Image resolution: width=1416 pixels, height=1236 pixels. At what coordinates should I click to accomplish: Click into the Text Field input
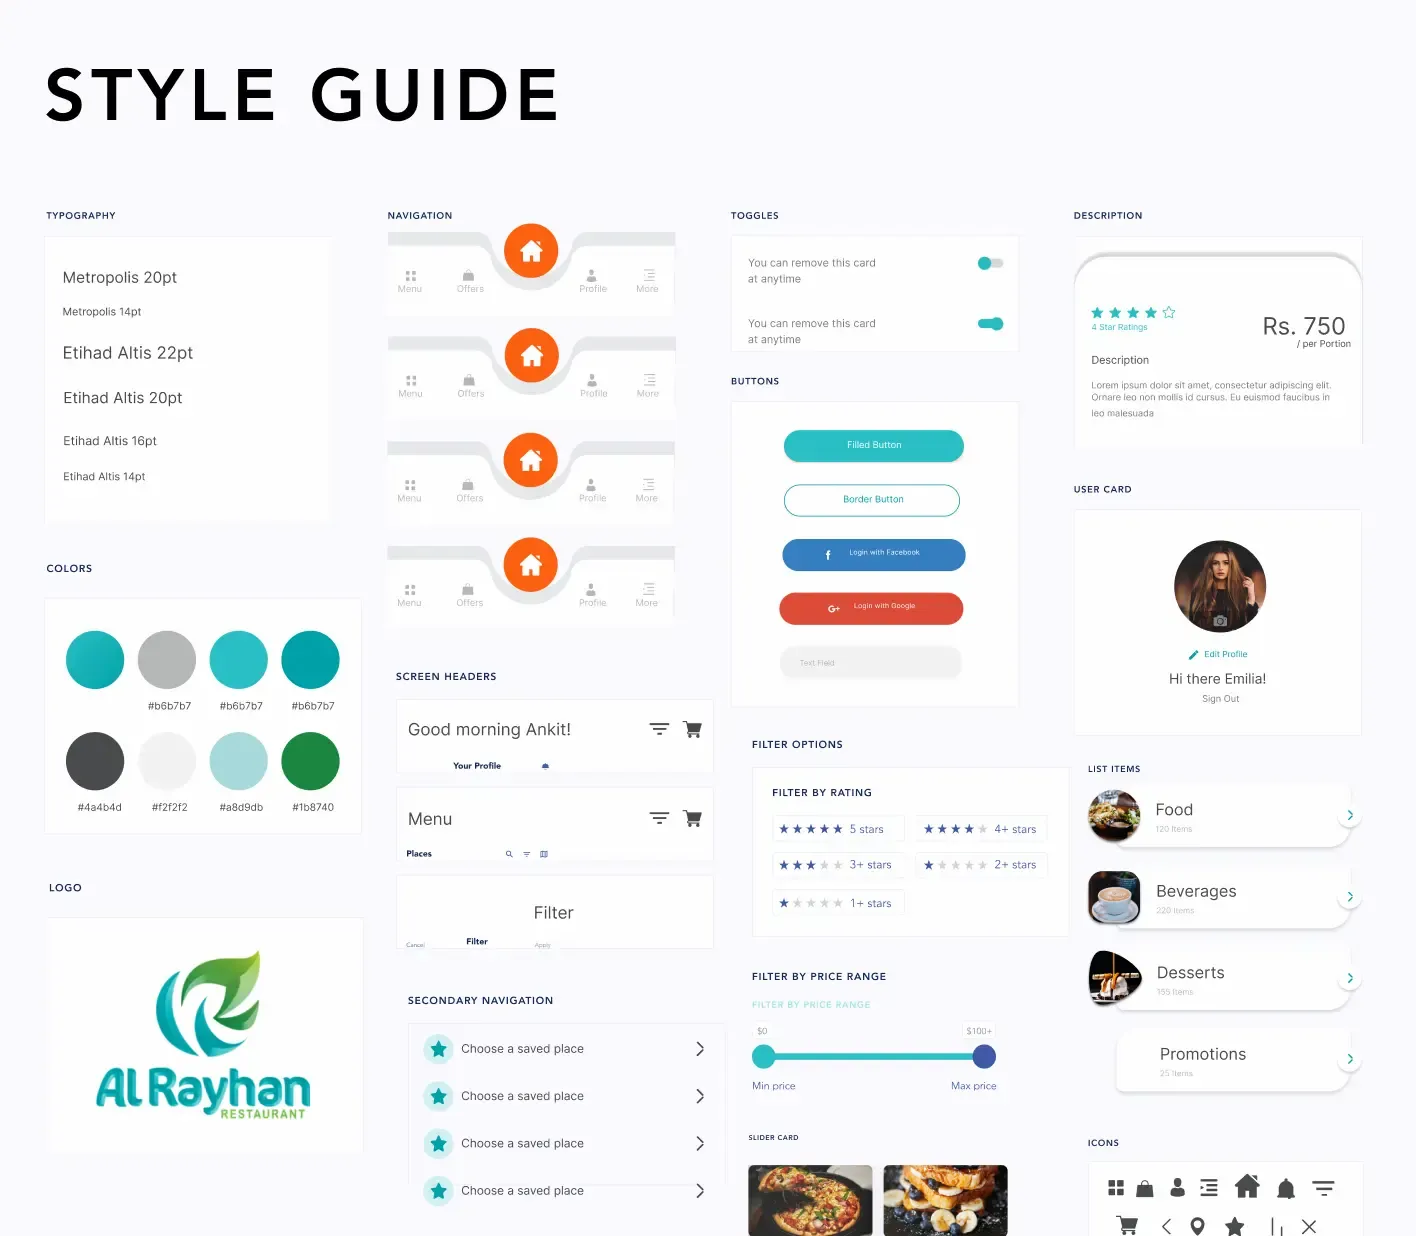click(870, 663)
